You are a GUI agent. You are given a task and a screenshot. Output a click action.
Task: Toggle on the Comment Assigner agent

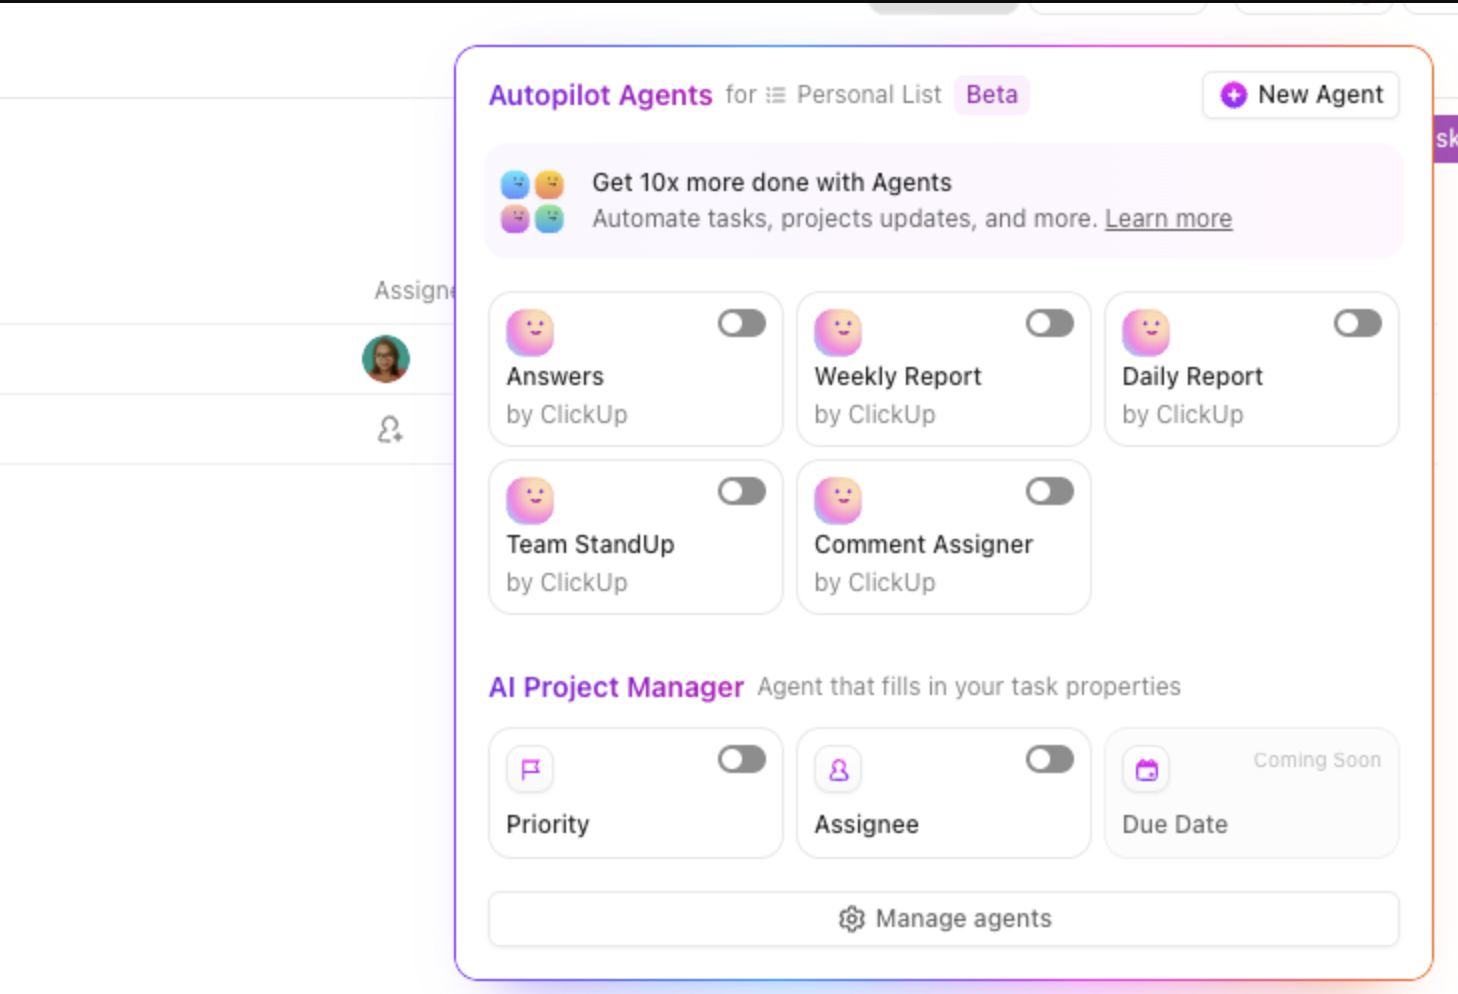tap(1050, 491)
